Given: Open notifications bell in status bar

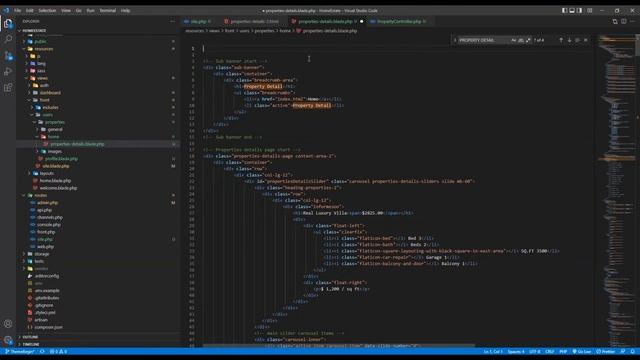Looking at the screenshot, I should point(632,351).
